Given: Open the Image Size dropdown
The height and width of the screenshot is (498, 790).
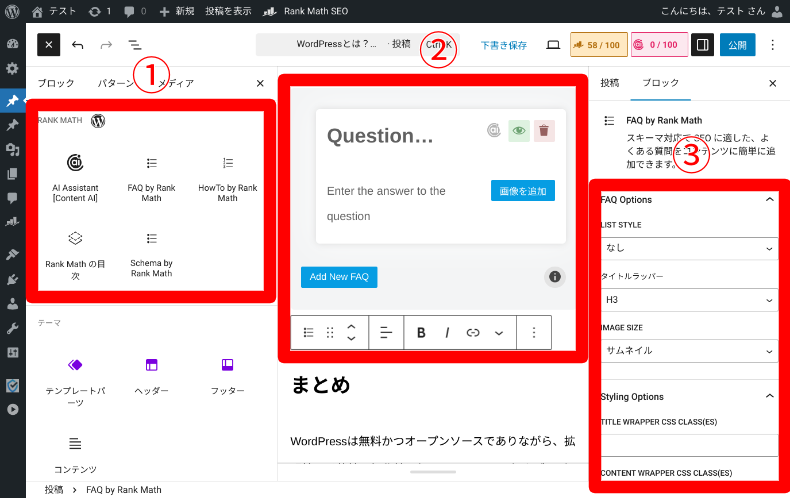Looking at the screenshot, I should 689,351.
